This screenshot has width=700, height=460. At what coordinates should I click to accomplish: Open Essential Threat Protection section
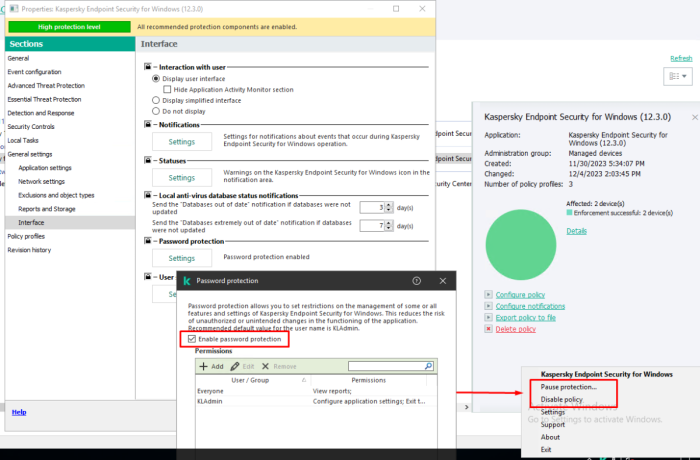[x=45, y=99]
